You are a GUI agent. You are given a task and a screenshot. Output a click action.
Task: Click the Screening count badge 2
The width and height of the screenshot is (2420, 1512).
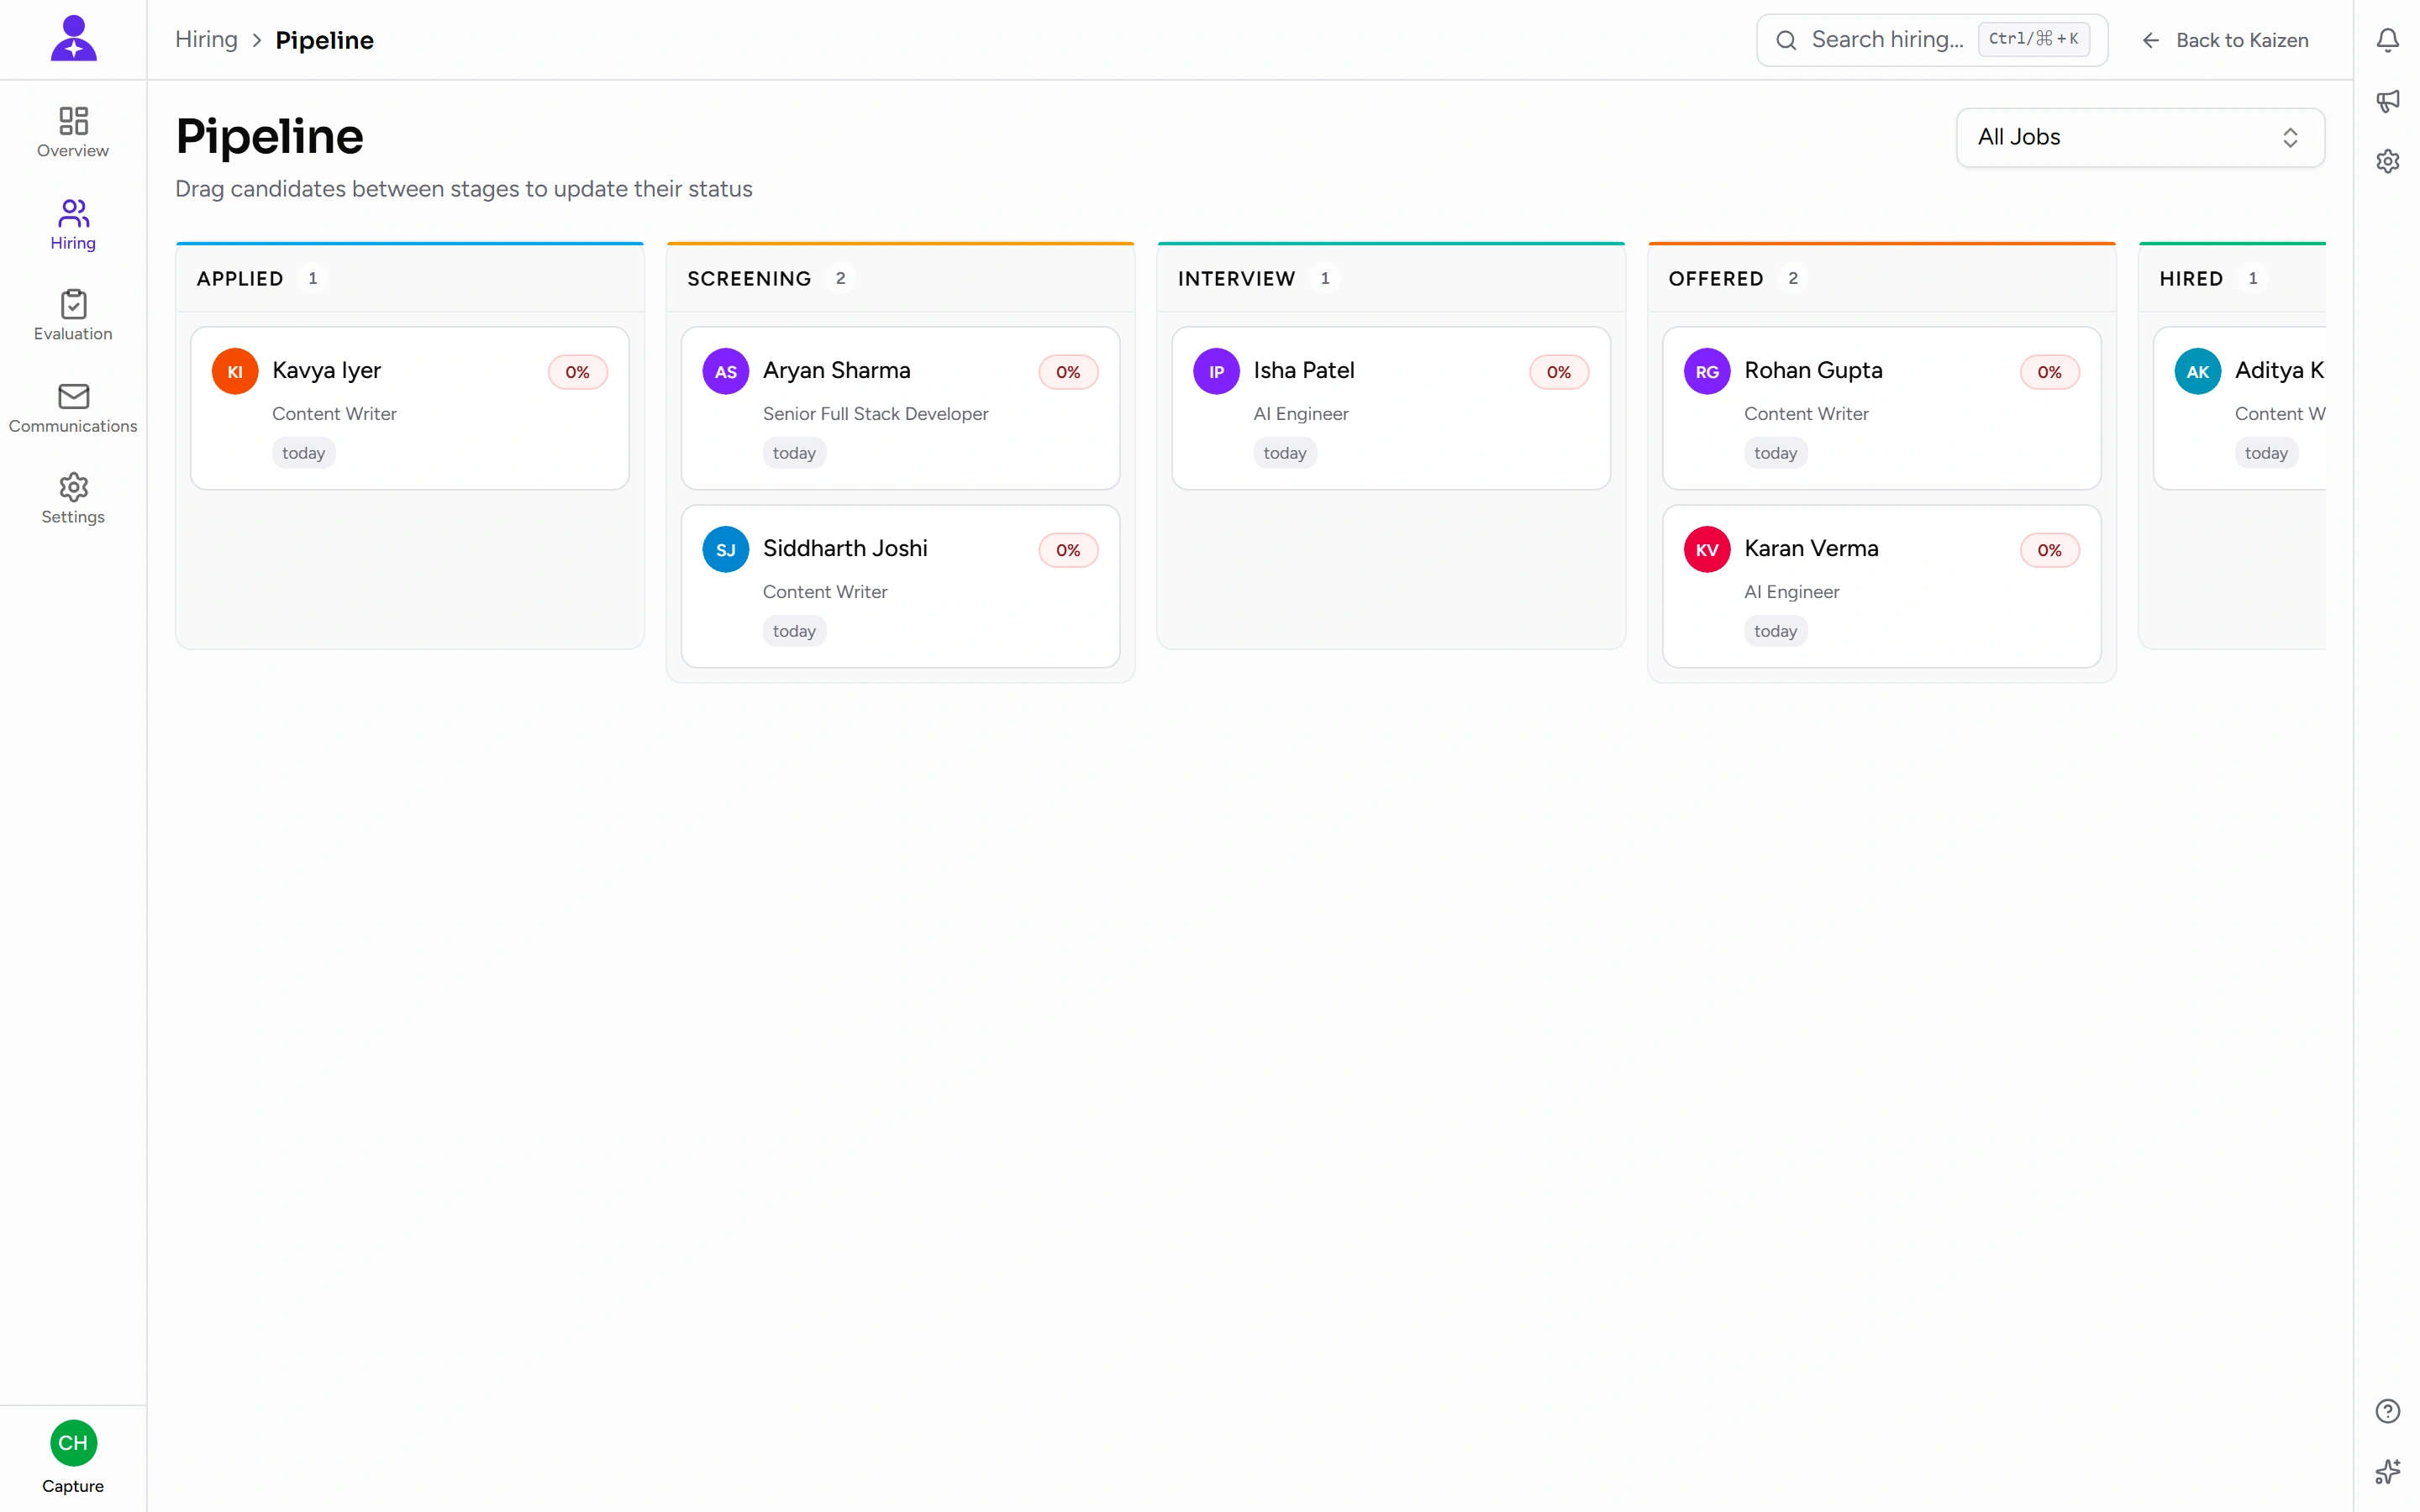840,278
